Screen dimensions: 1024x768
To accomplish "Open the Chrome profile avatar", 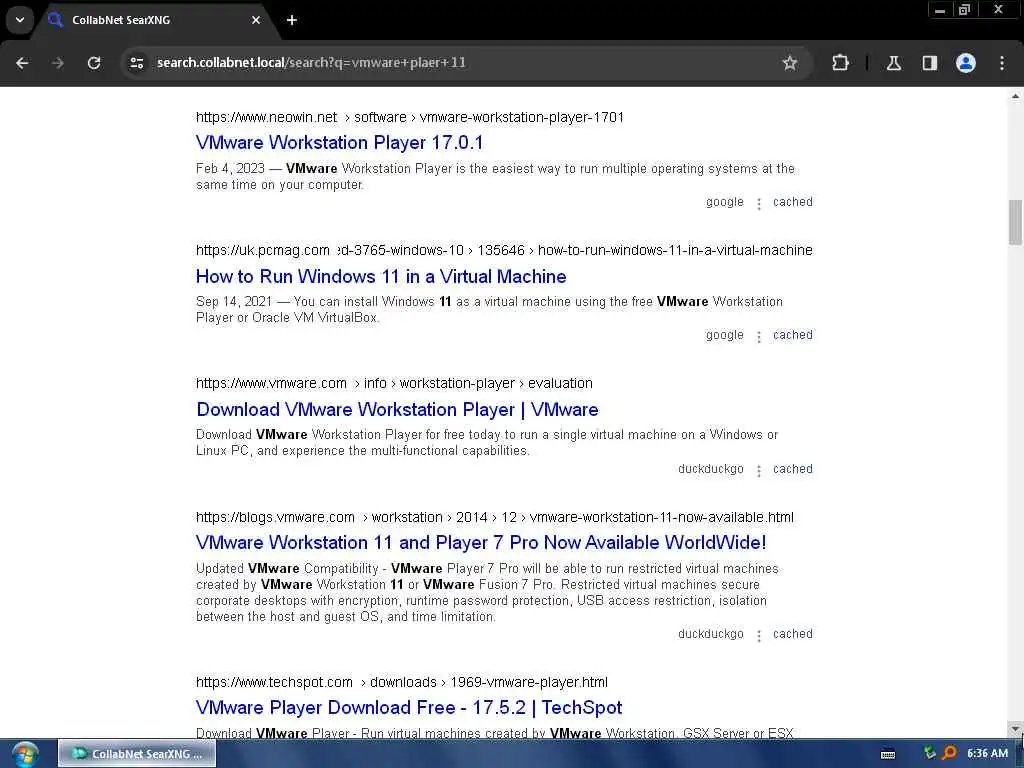I will click(x=965, y=63).
